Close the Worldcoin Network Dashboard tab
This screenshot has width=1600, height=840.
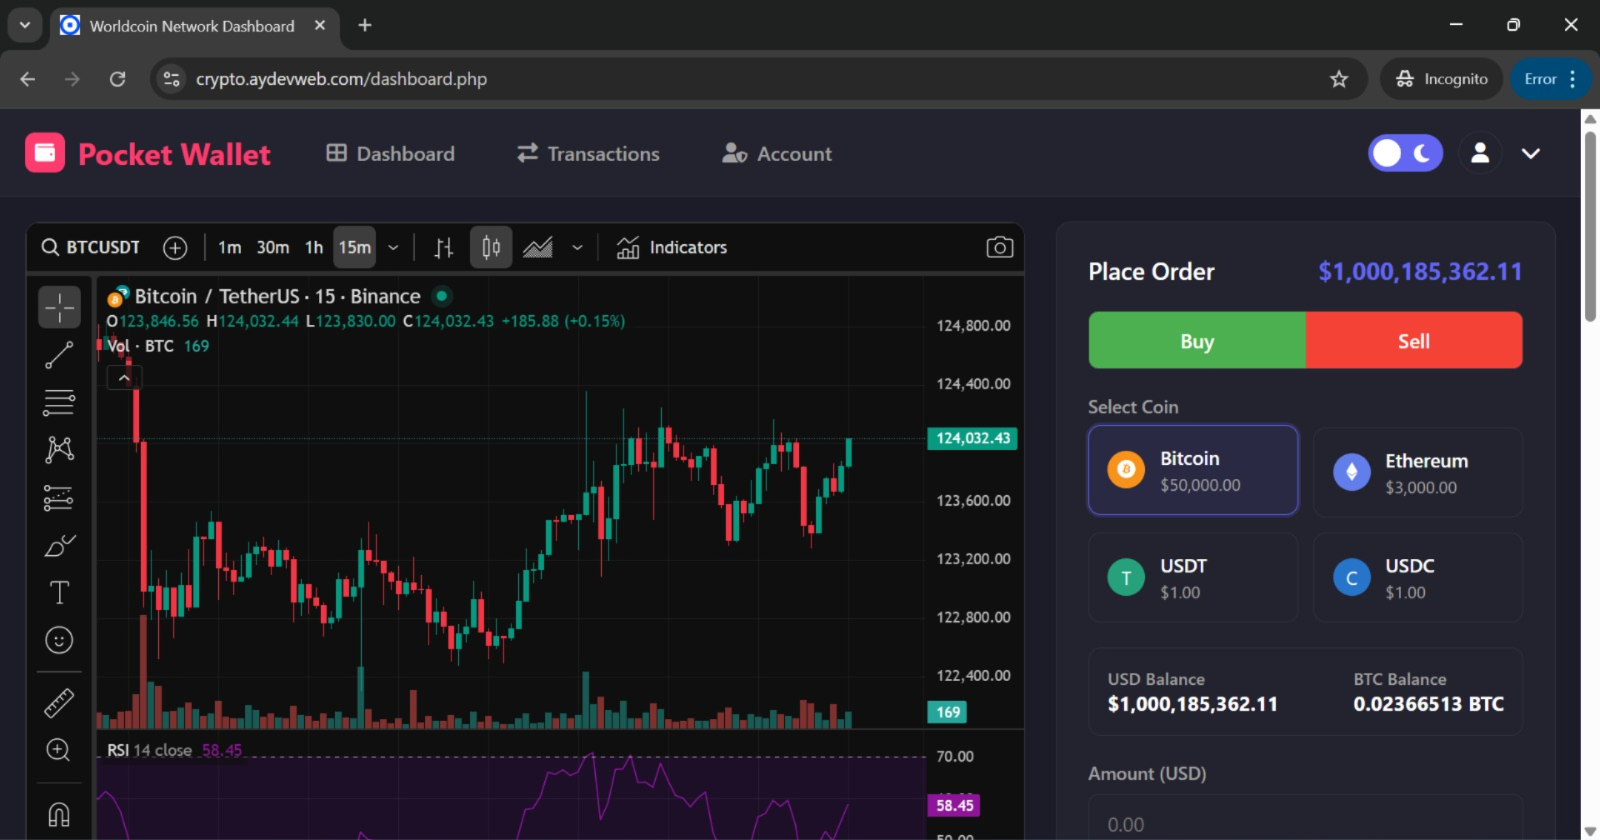tap(320, 25)
